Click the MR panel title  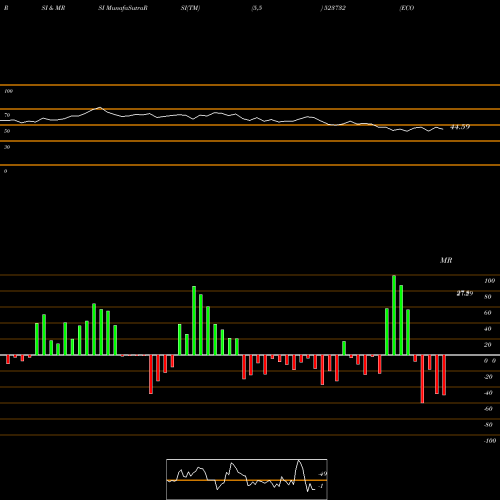[446, 260]
